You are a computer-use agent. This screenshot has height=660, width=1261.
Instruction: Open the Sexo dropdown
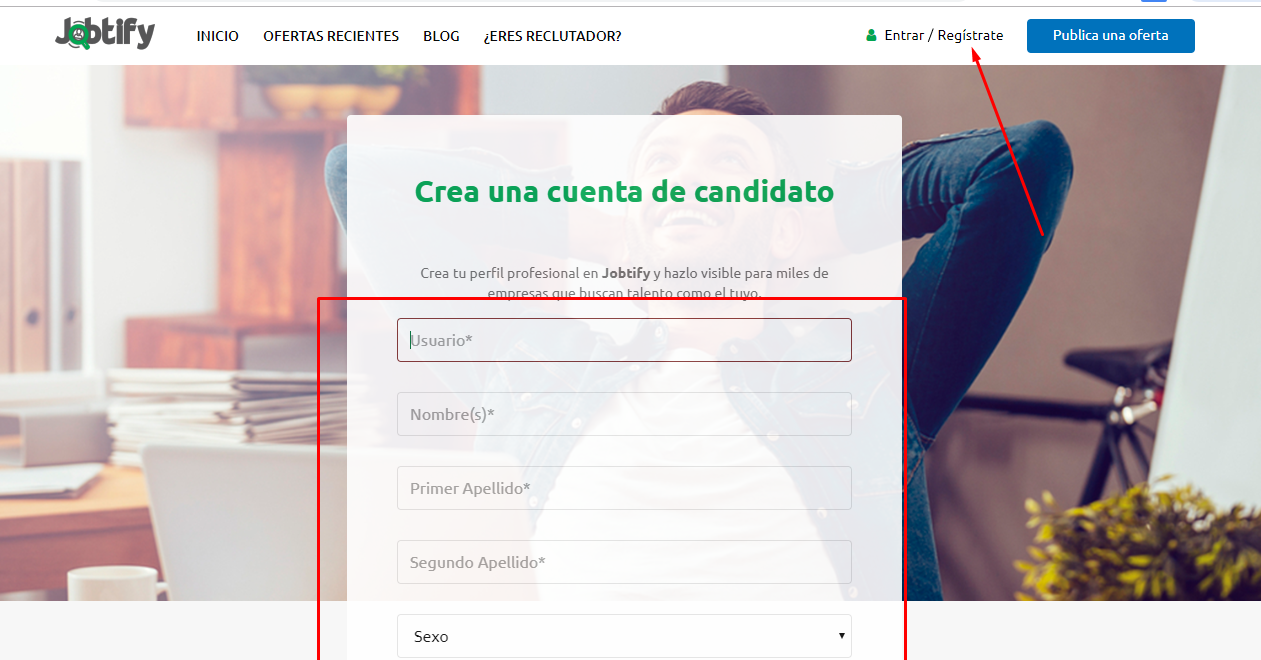pos(624,636)
